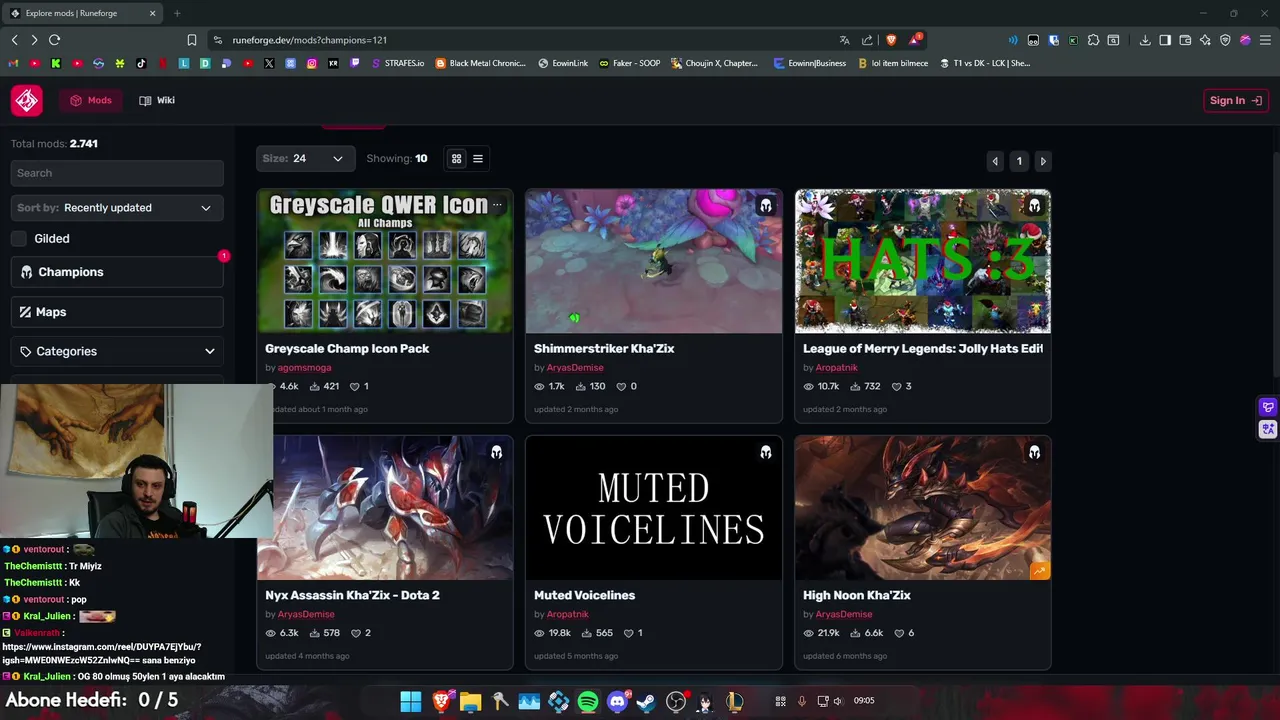
Task: Close the Explore mods tab
Action: pyautogui.click(x=153, y=13)
